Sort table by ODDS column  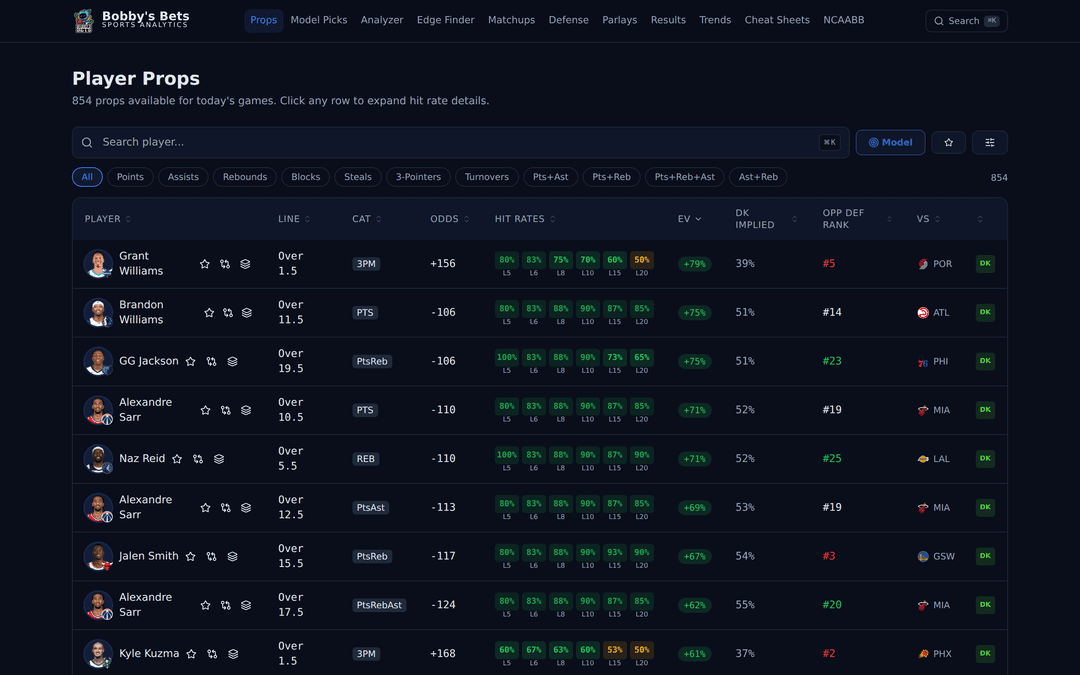(450, 219)
